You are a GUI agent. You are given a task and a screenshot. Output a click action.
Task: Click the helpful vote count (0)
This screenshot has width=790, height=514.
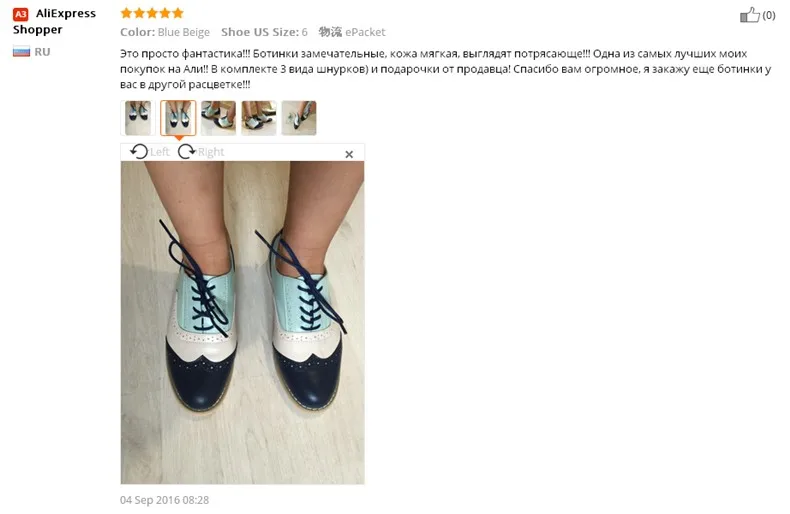click(x=768, y=15)
